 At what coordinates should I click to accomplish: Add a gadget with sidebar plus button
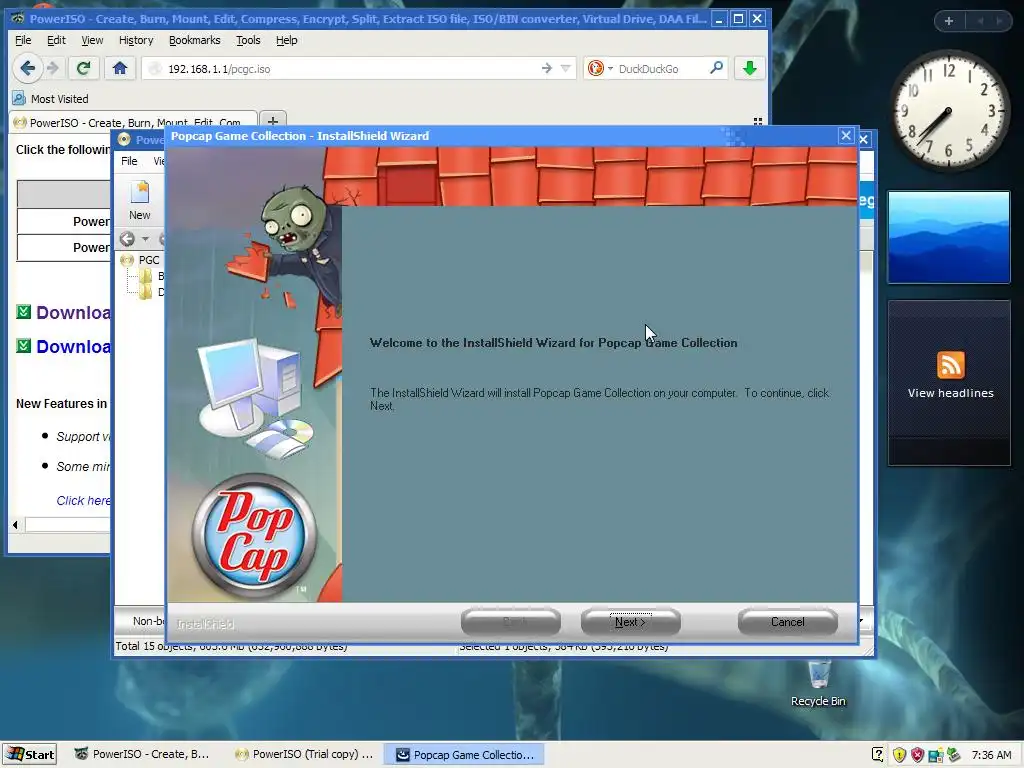pyautogui.click(x=949, y=21)
